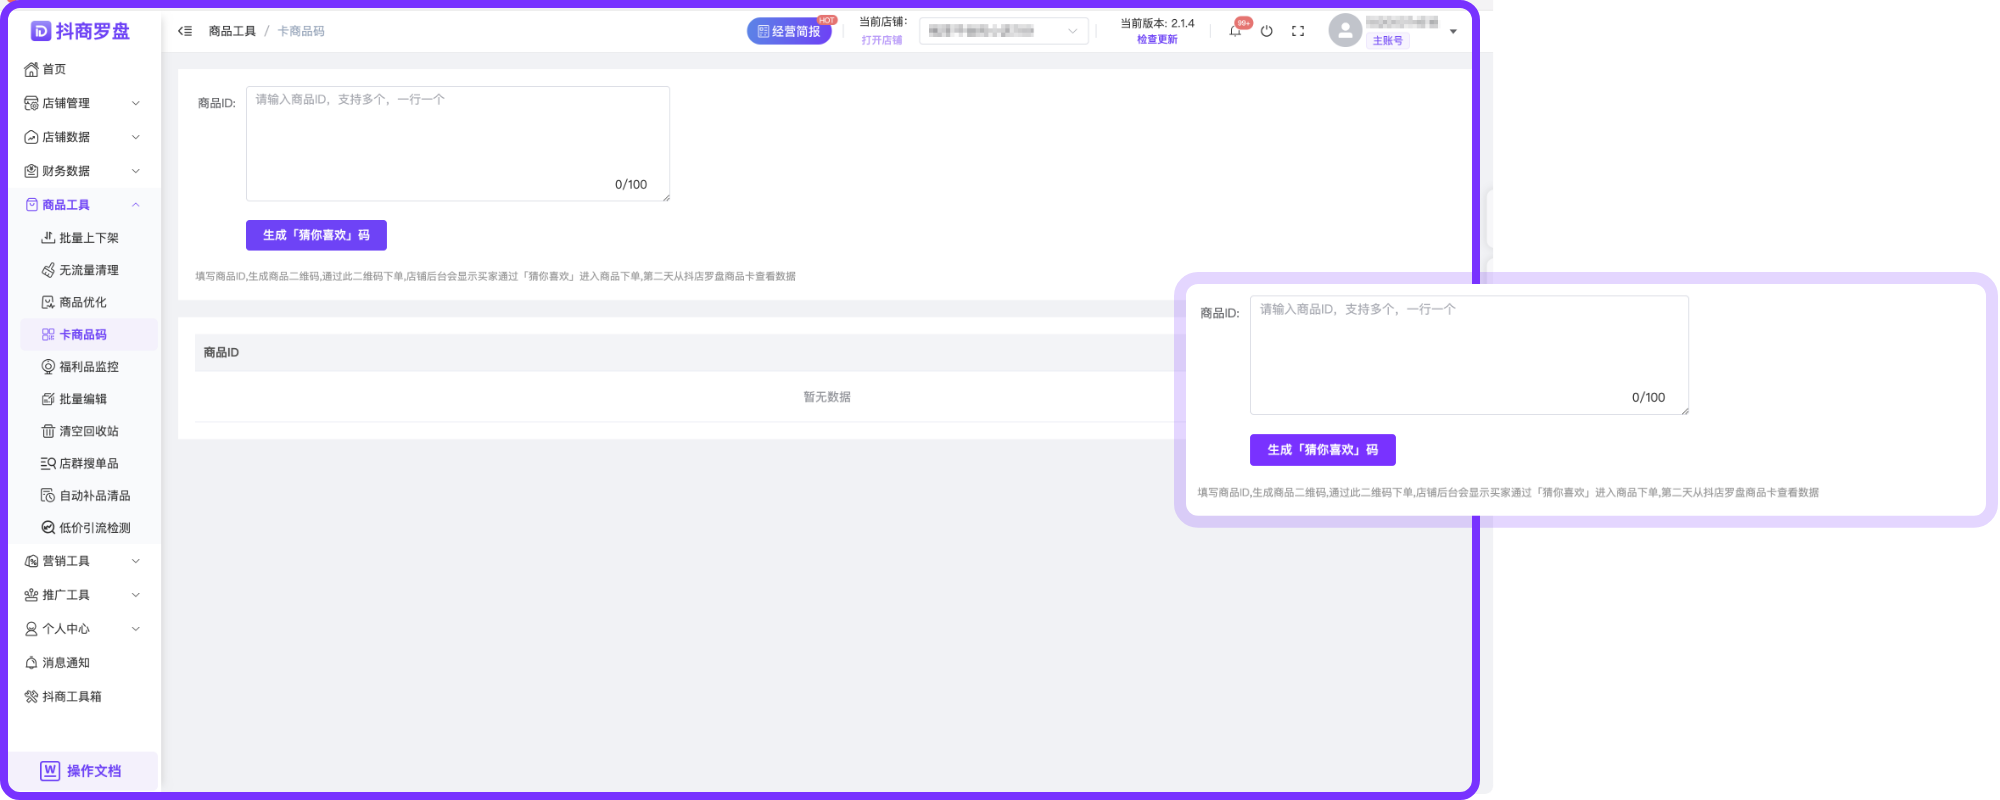The width and height of the screenshot is (2000, 800).
Task: Click the sidebar collapse icon
Action: coord(185,31)
